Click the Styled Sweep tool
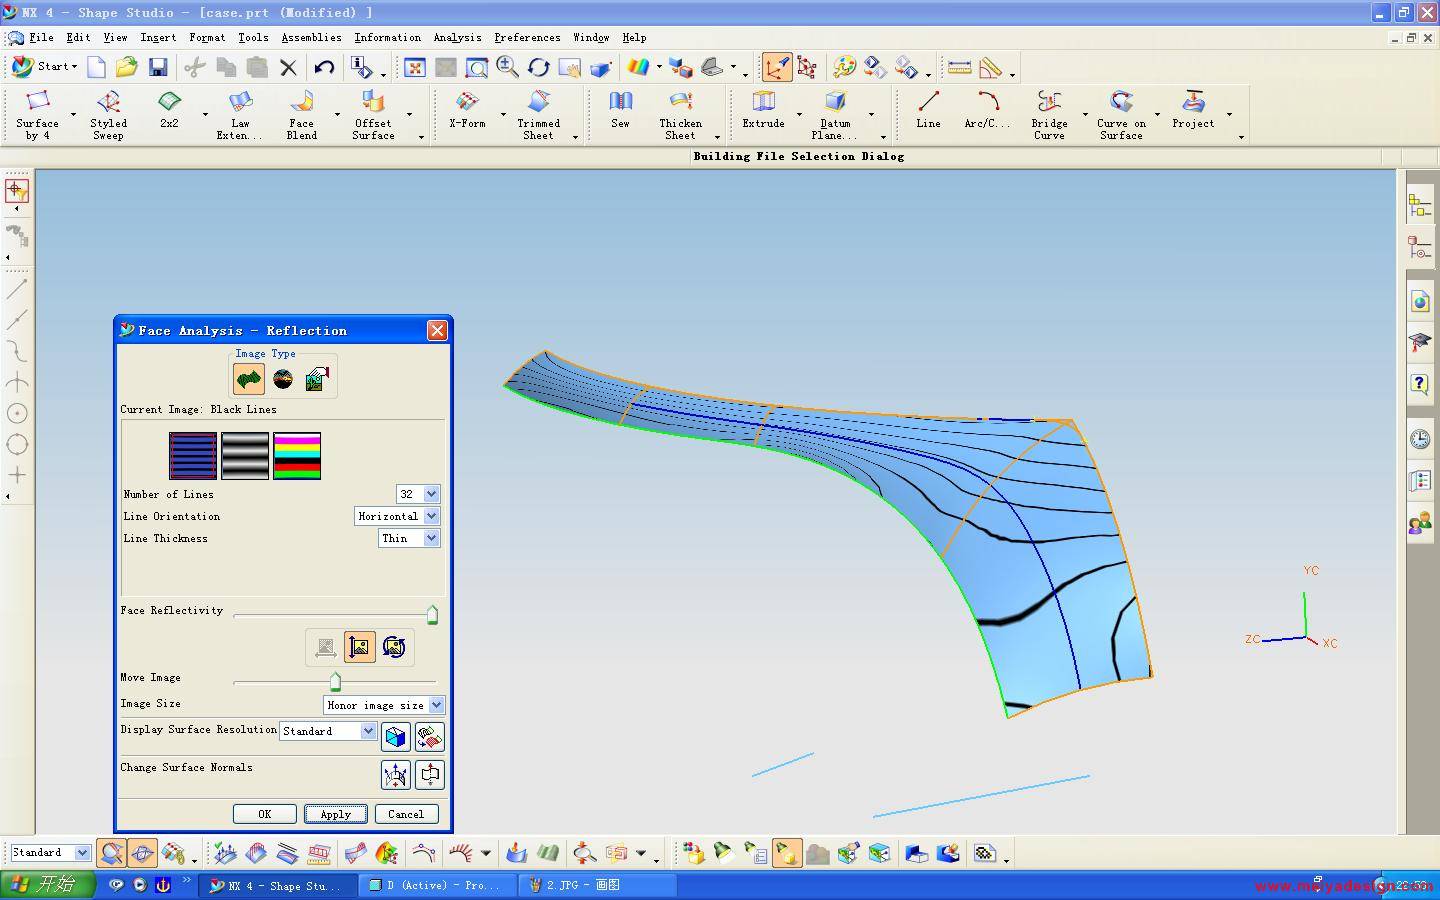Image resolution: width=1440 pixels, height=900 pixels. (108, 114)
